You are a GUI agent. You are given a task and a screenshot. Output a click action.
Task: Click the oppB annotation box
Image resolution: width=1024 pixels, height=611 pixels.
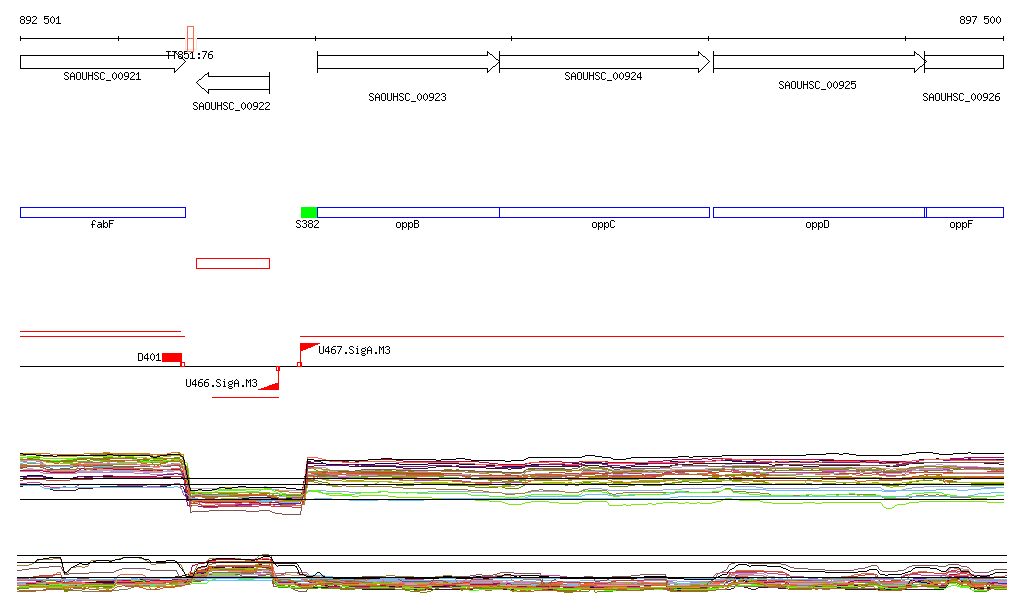pyautogui.click(x=408, y=212)
